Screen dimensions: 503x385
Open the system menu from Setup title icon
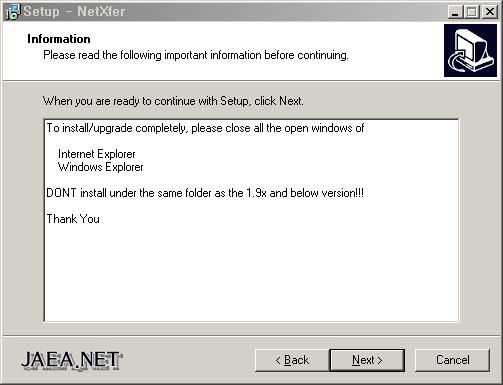tap(13, 12)
